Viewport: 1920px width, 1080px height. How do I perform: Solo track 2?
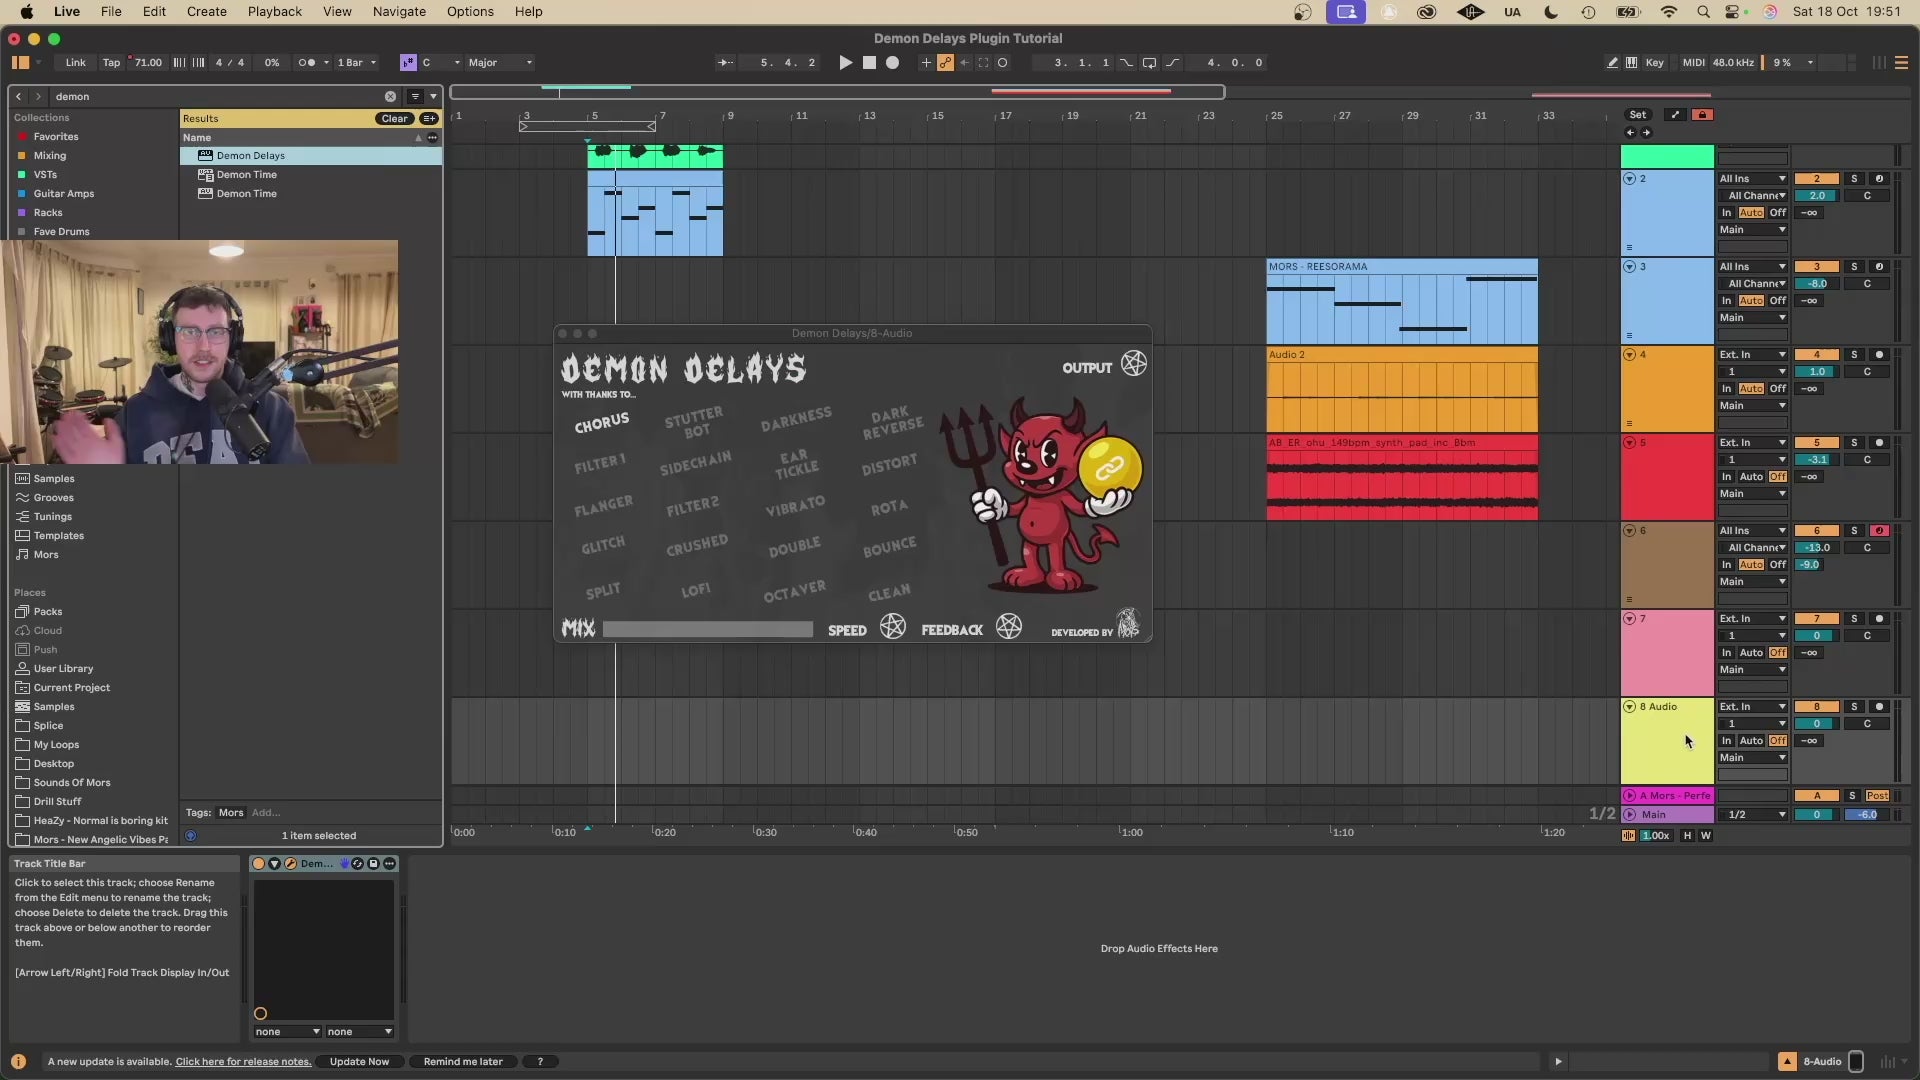pos(1854,179)
